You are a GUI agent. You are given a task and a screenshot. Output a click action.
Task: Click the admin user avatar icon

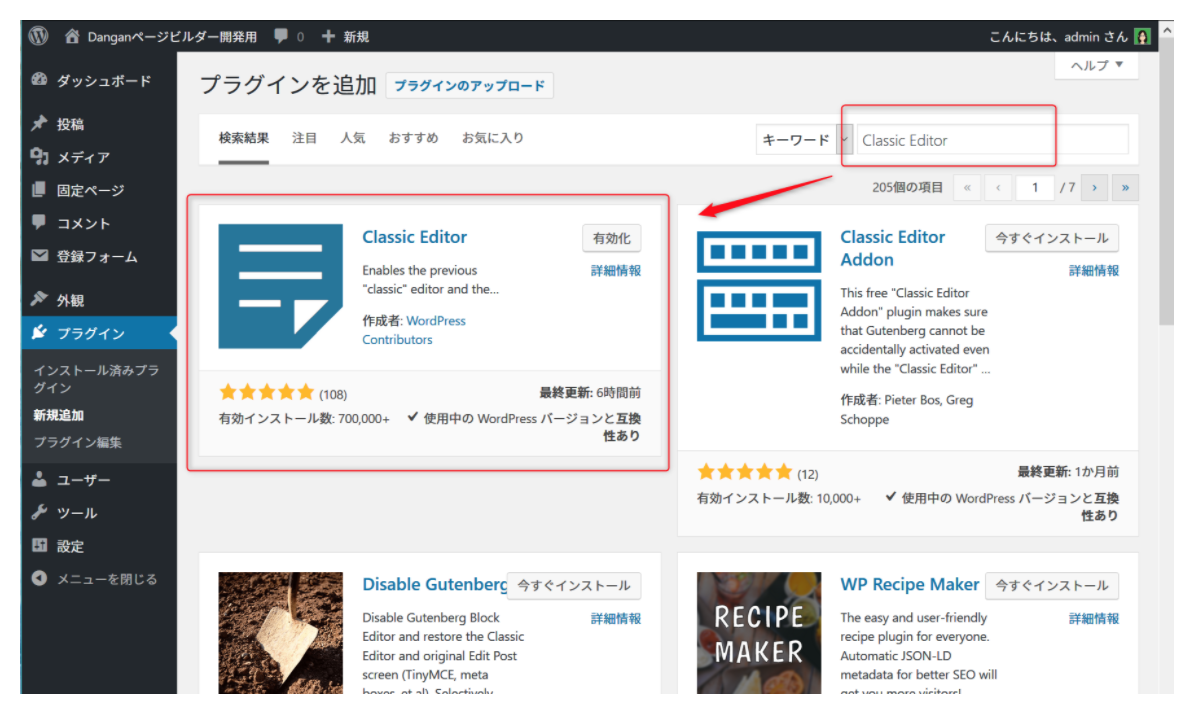pos(1142,36)
